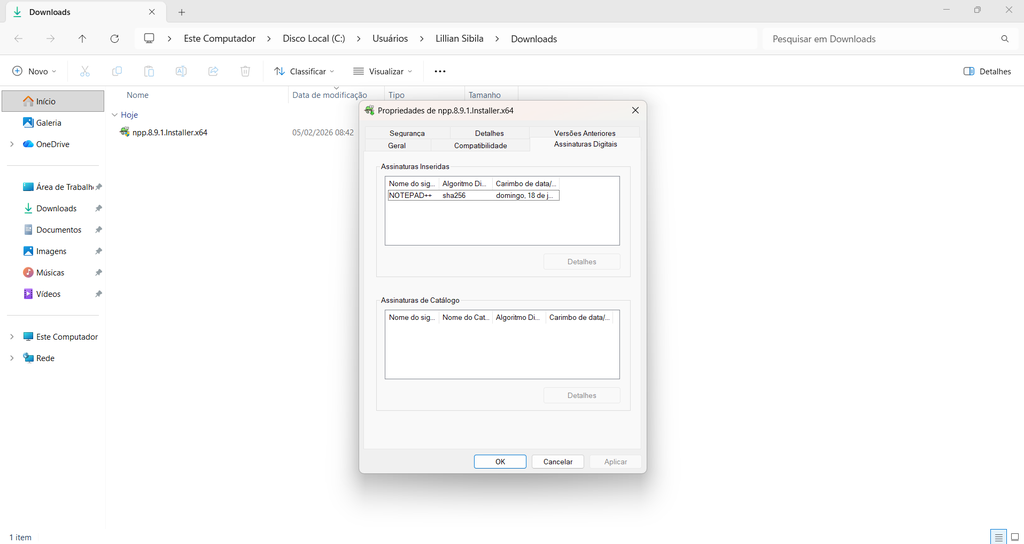Switch to the Geral tab
This screenshot has width=1024, height=544.
pyautogui.click(x=397, y=146)
